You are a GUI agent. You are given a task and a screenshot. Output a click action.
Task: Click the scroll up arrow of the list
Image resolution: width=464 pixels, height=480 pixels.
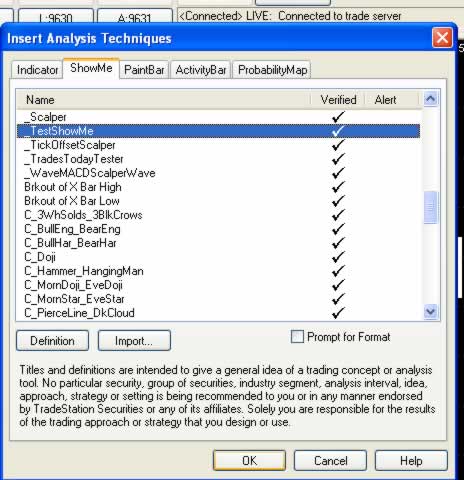tap(431, 99)
